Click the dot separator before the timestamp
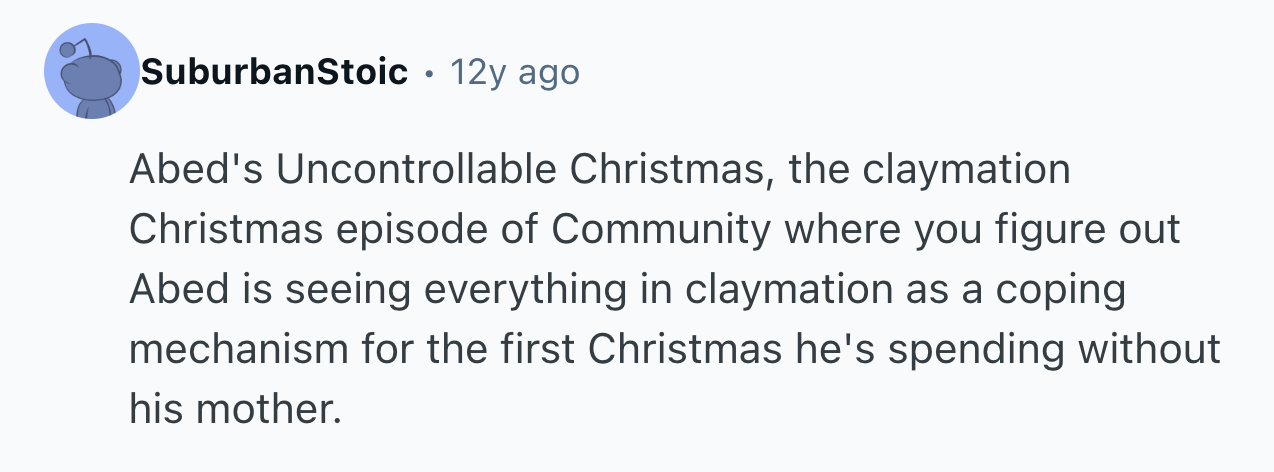 [428, 73]
